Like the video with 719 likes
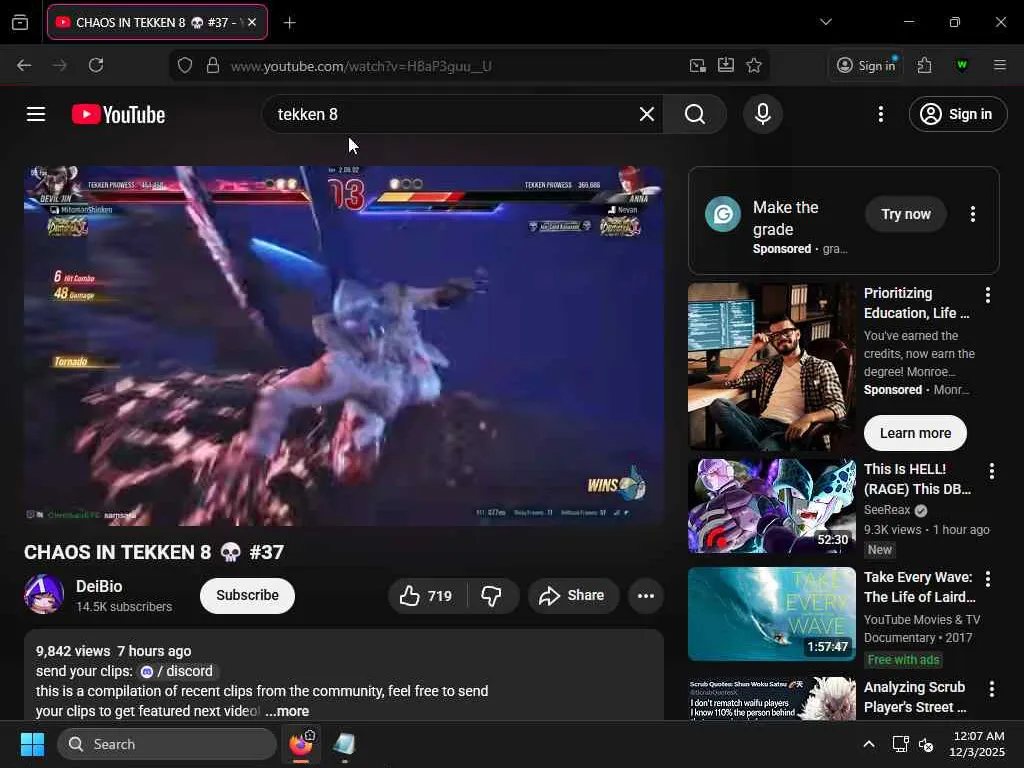Image resolution: width=1024 pixels, height=768 pixels. click(427, 596)
